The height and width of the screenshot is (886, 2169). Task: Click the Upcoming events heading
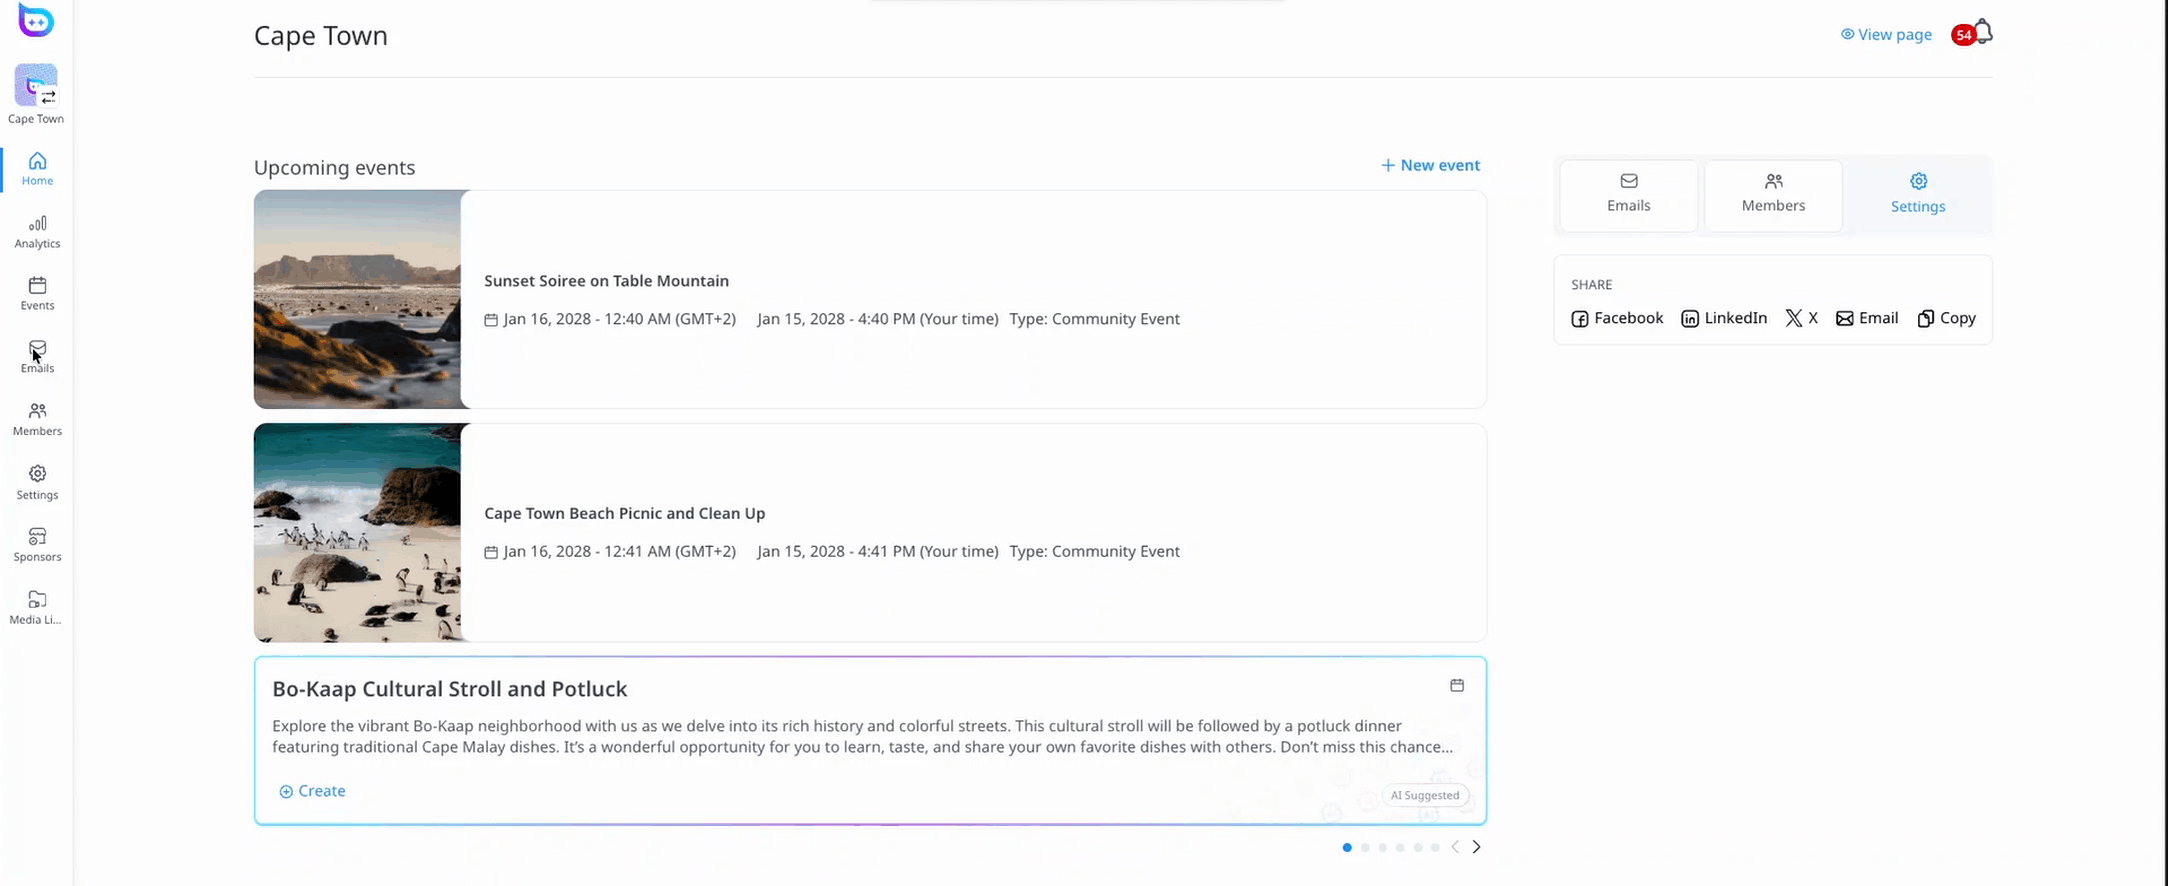[334, 167]
